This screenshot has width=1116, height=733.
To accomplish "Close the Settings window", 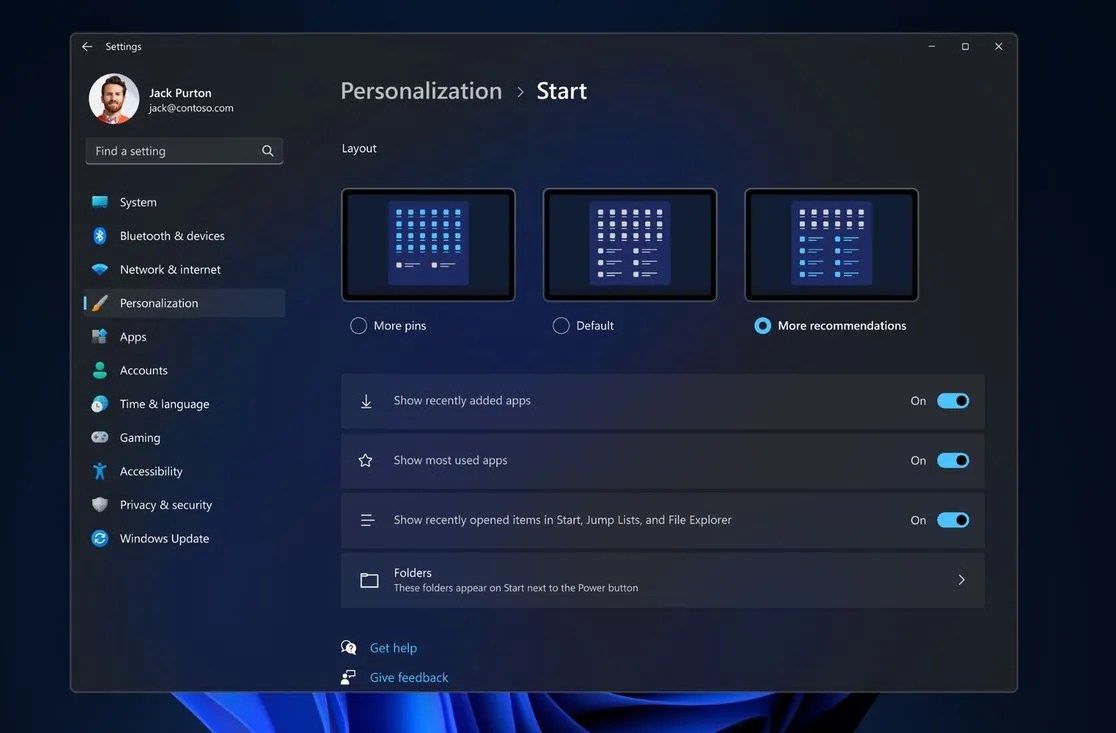I will tap(999, 46).
